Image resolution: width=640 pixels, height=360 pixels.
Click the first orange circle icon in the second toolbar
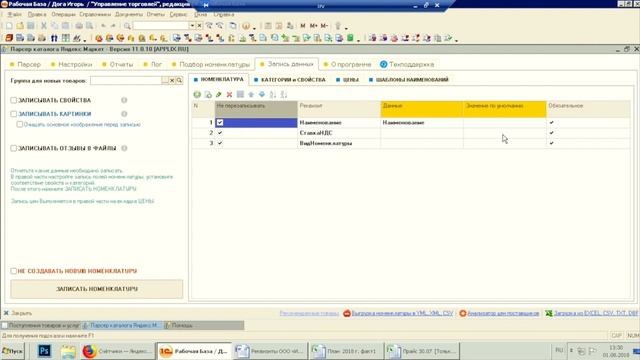98,38
